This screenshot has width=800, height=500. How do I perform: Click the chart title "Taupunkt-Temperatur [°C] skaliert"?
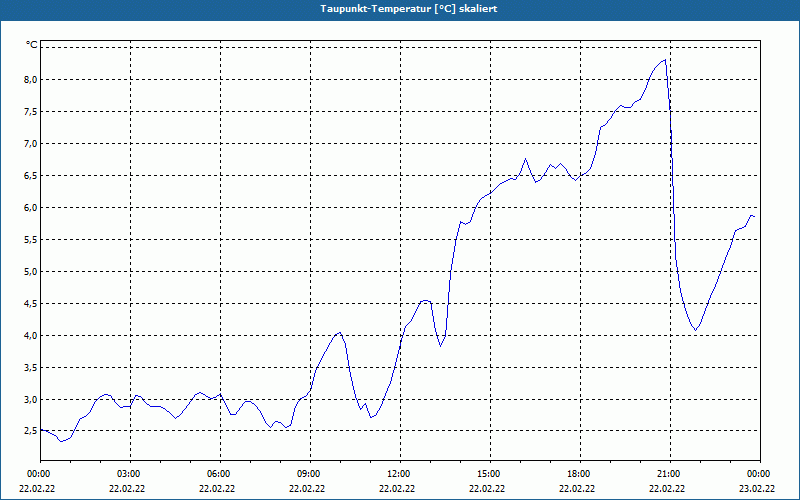click(409, 9)
